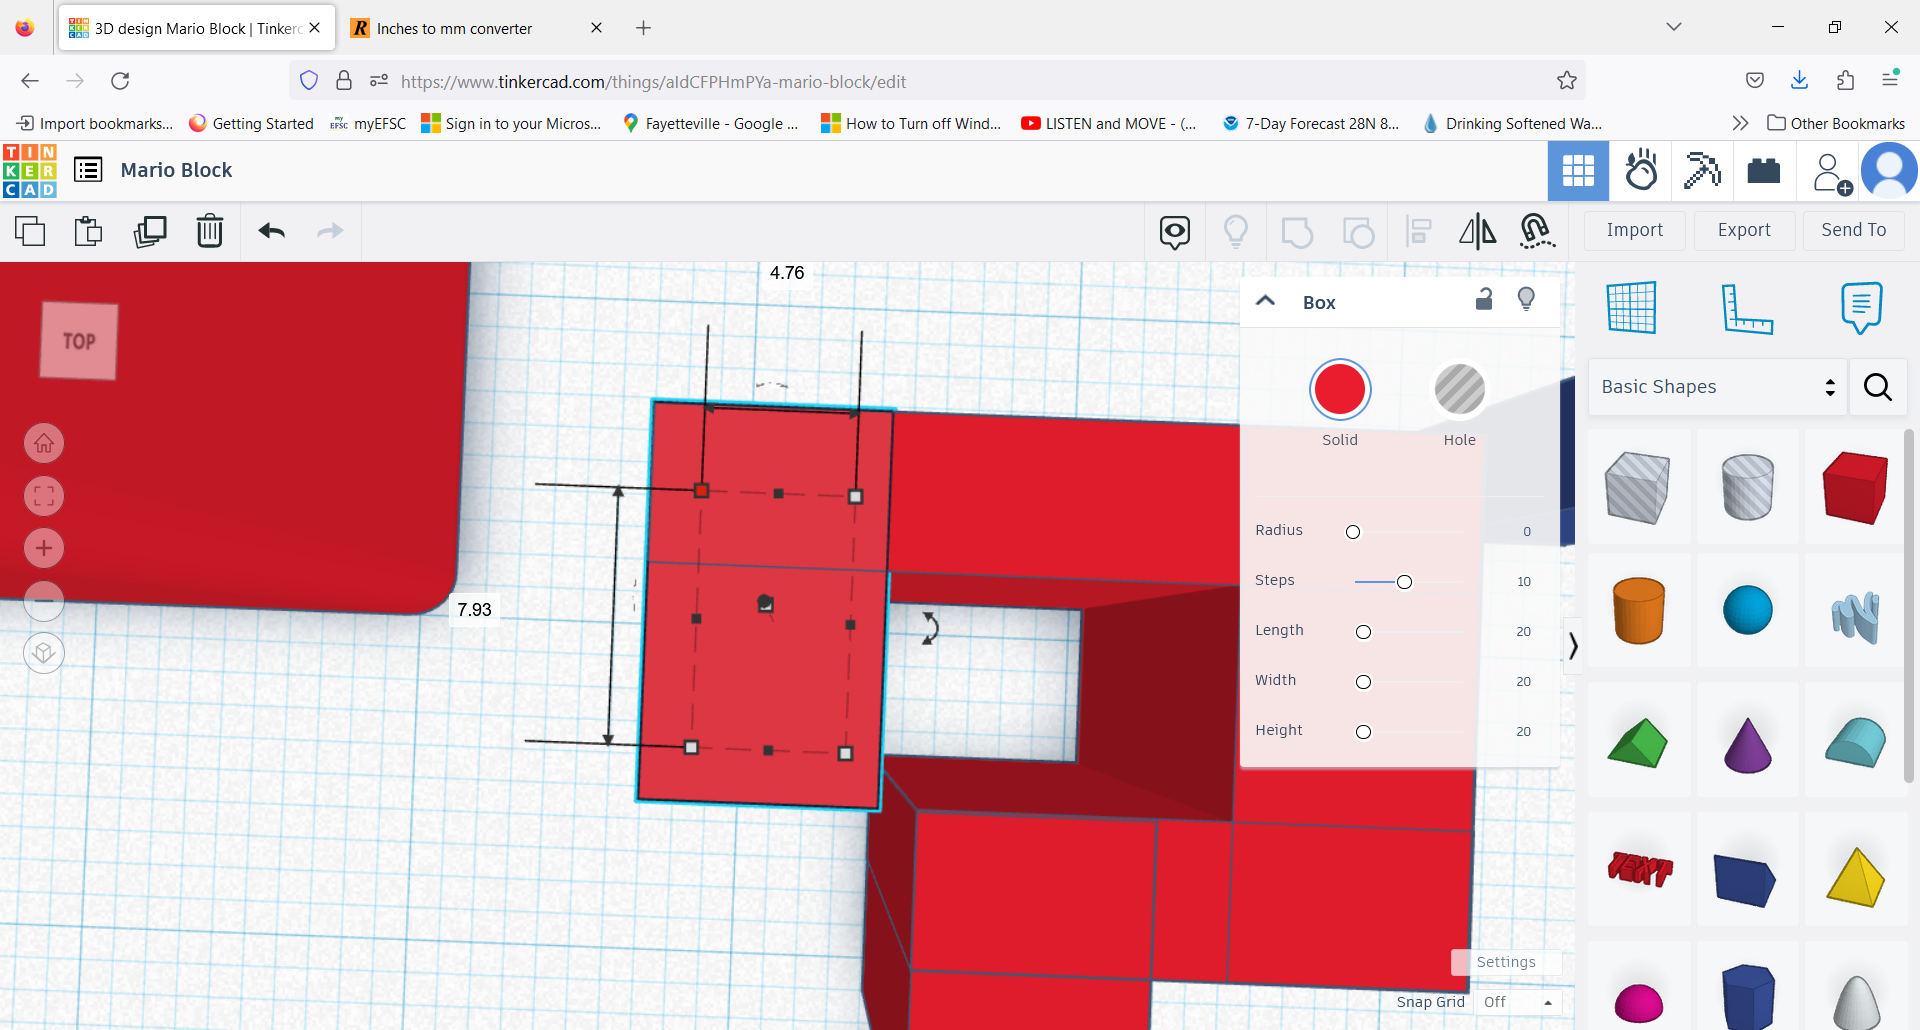This screenshot has width=1920, height=1030.
Task: Lock the Box shape using the padlock
Action: [x=1484, y=299]
